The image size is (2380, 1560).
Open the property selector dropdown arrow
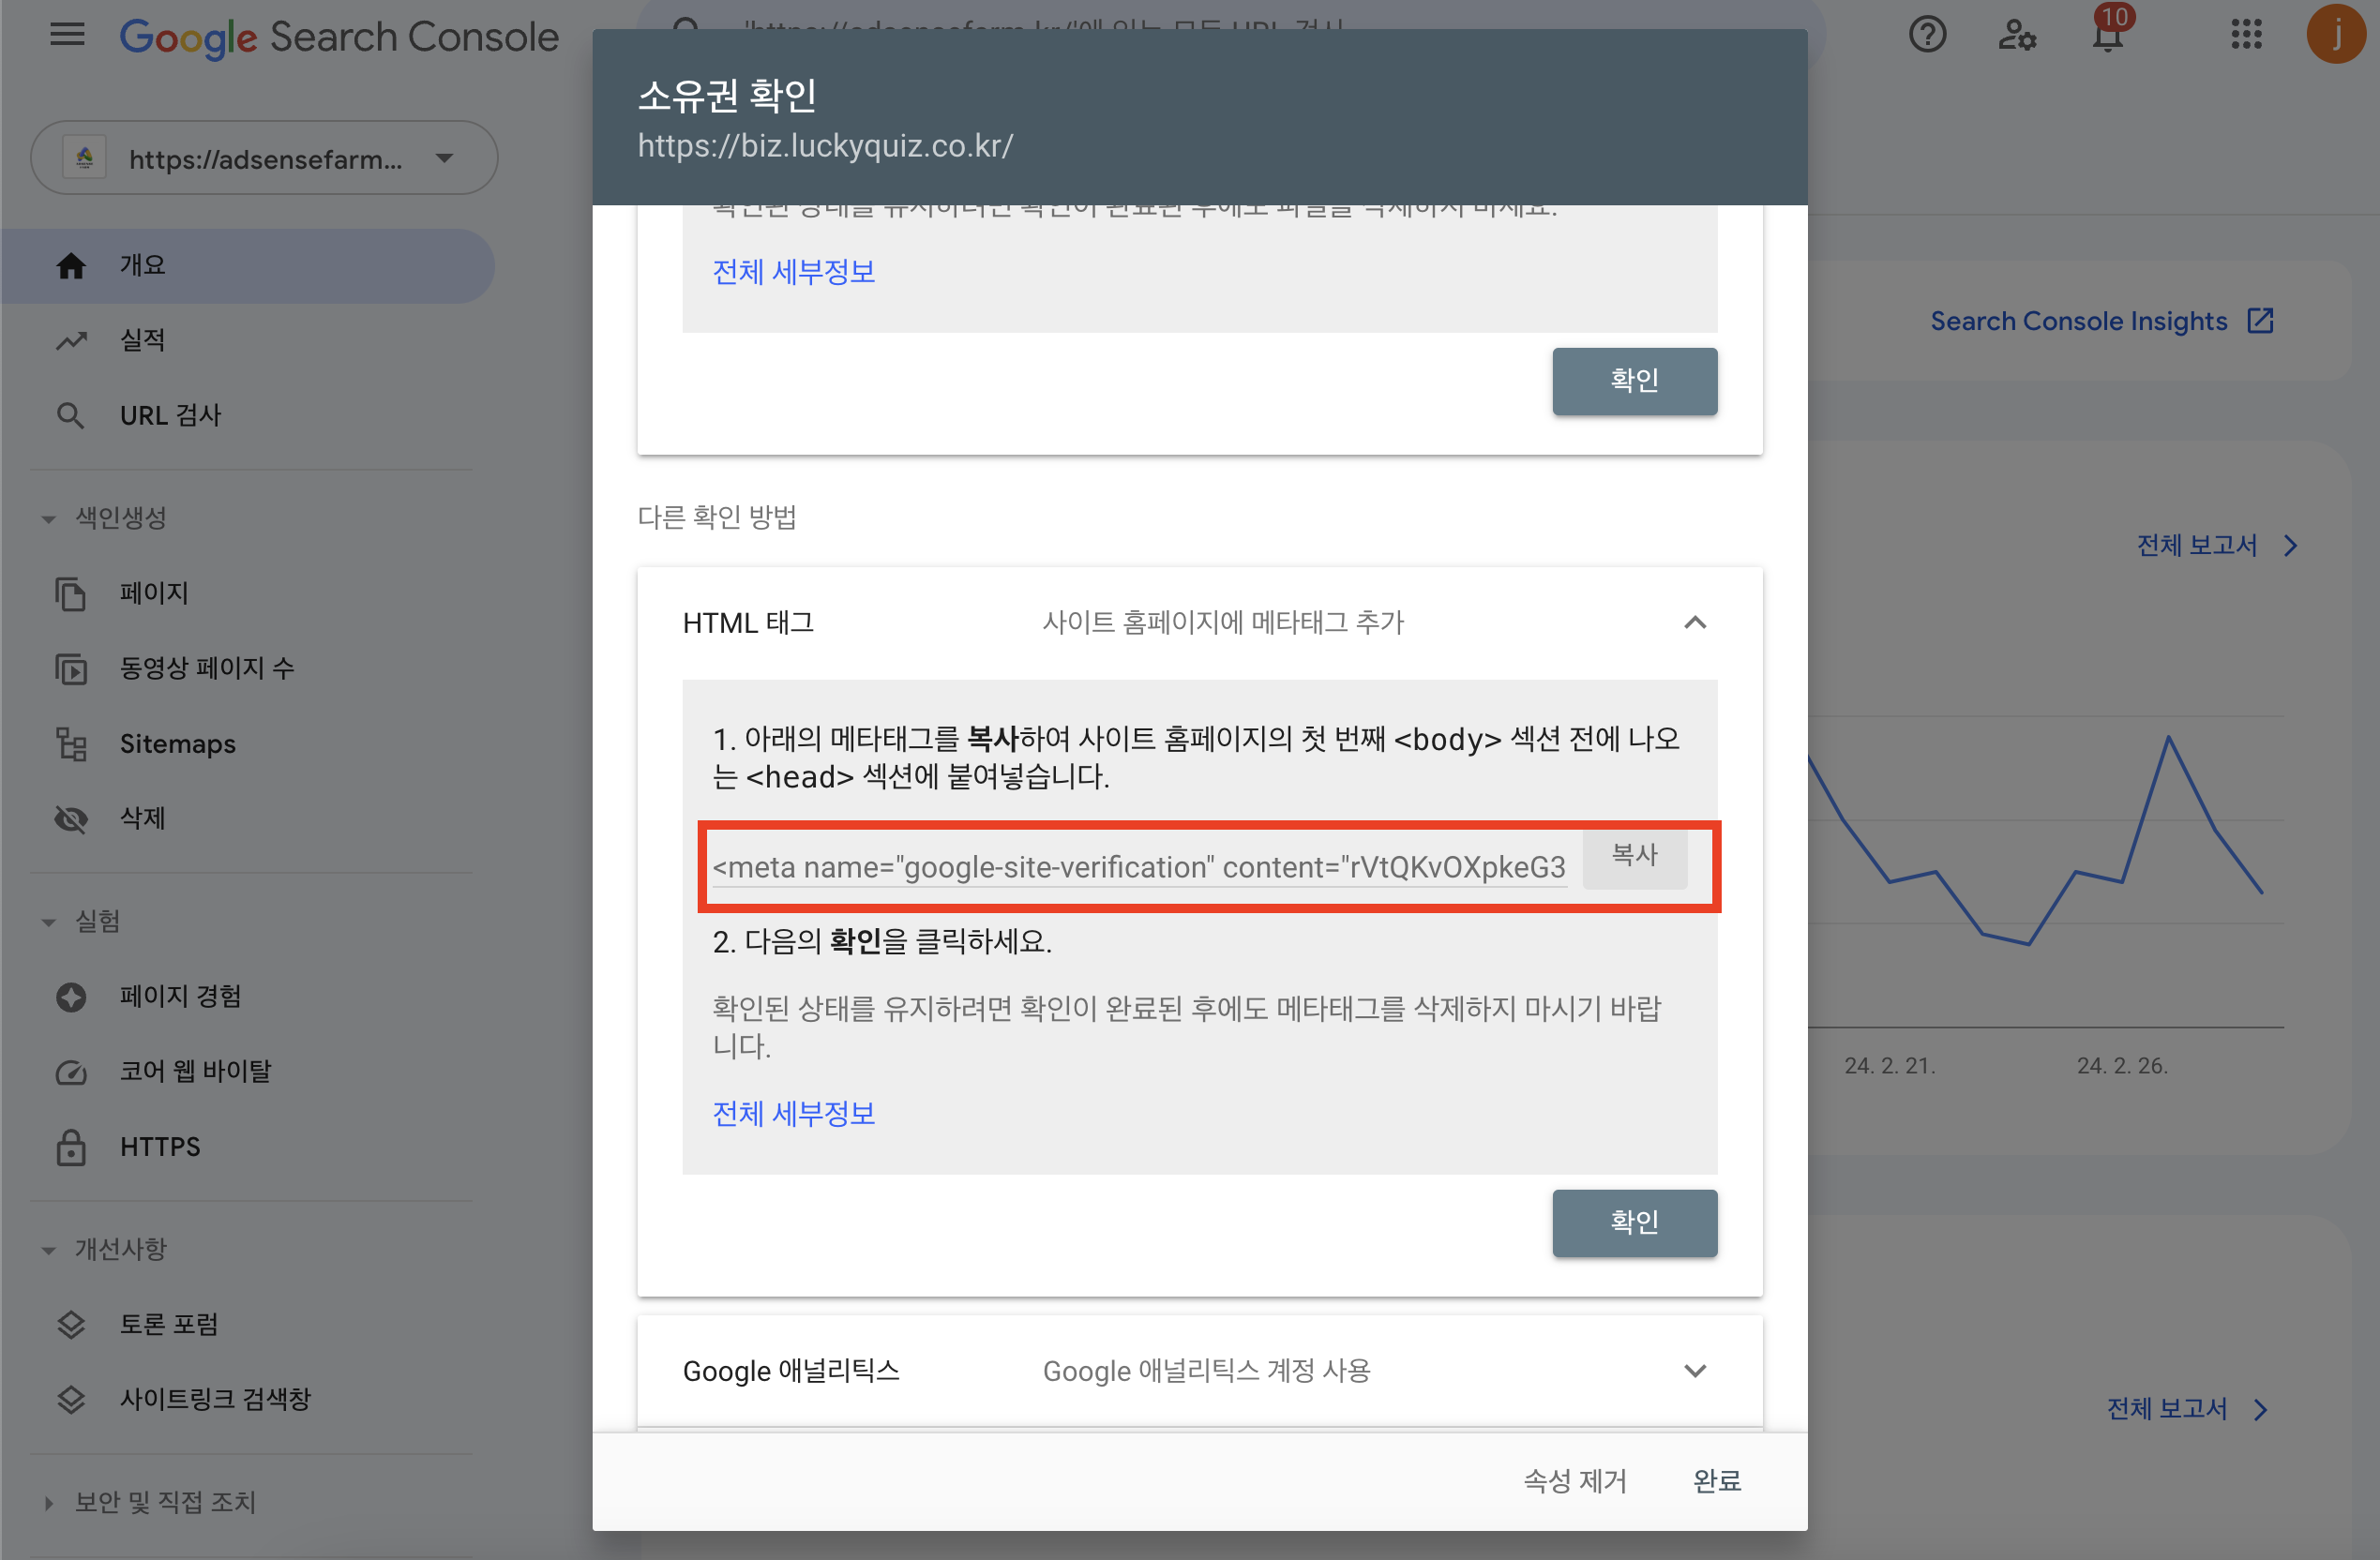[x=445, y=158]
